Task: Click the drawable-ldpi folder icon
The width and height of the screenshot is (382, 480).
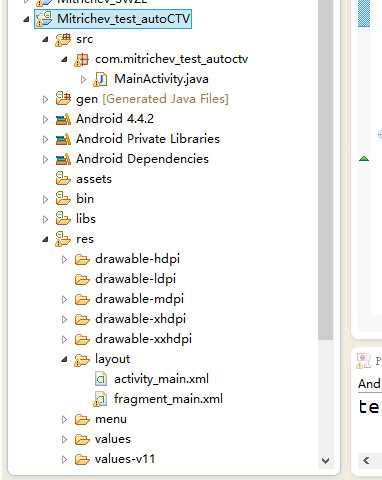Action: pos(82,279)
